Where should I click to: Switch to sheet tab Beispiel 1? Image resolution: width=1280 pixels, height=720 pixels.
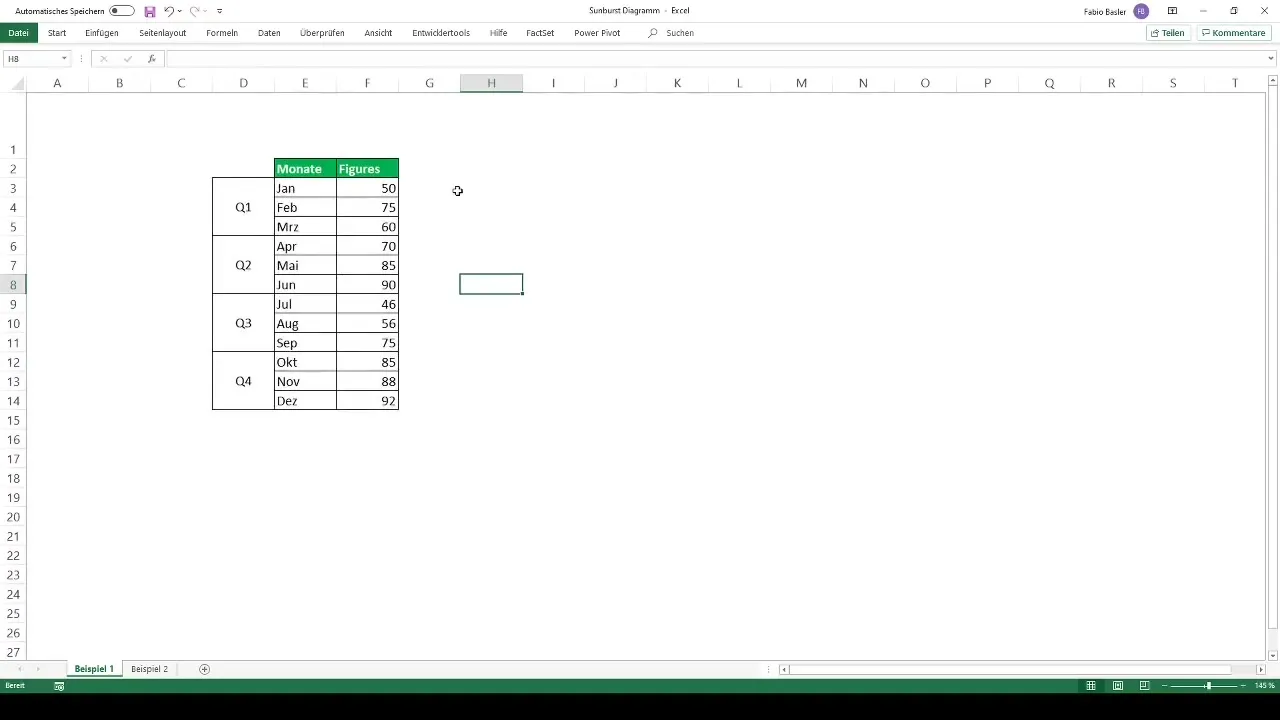tap(94, 669)
